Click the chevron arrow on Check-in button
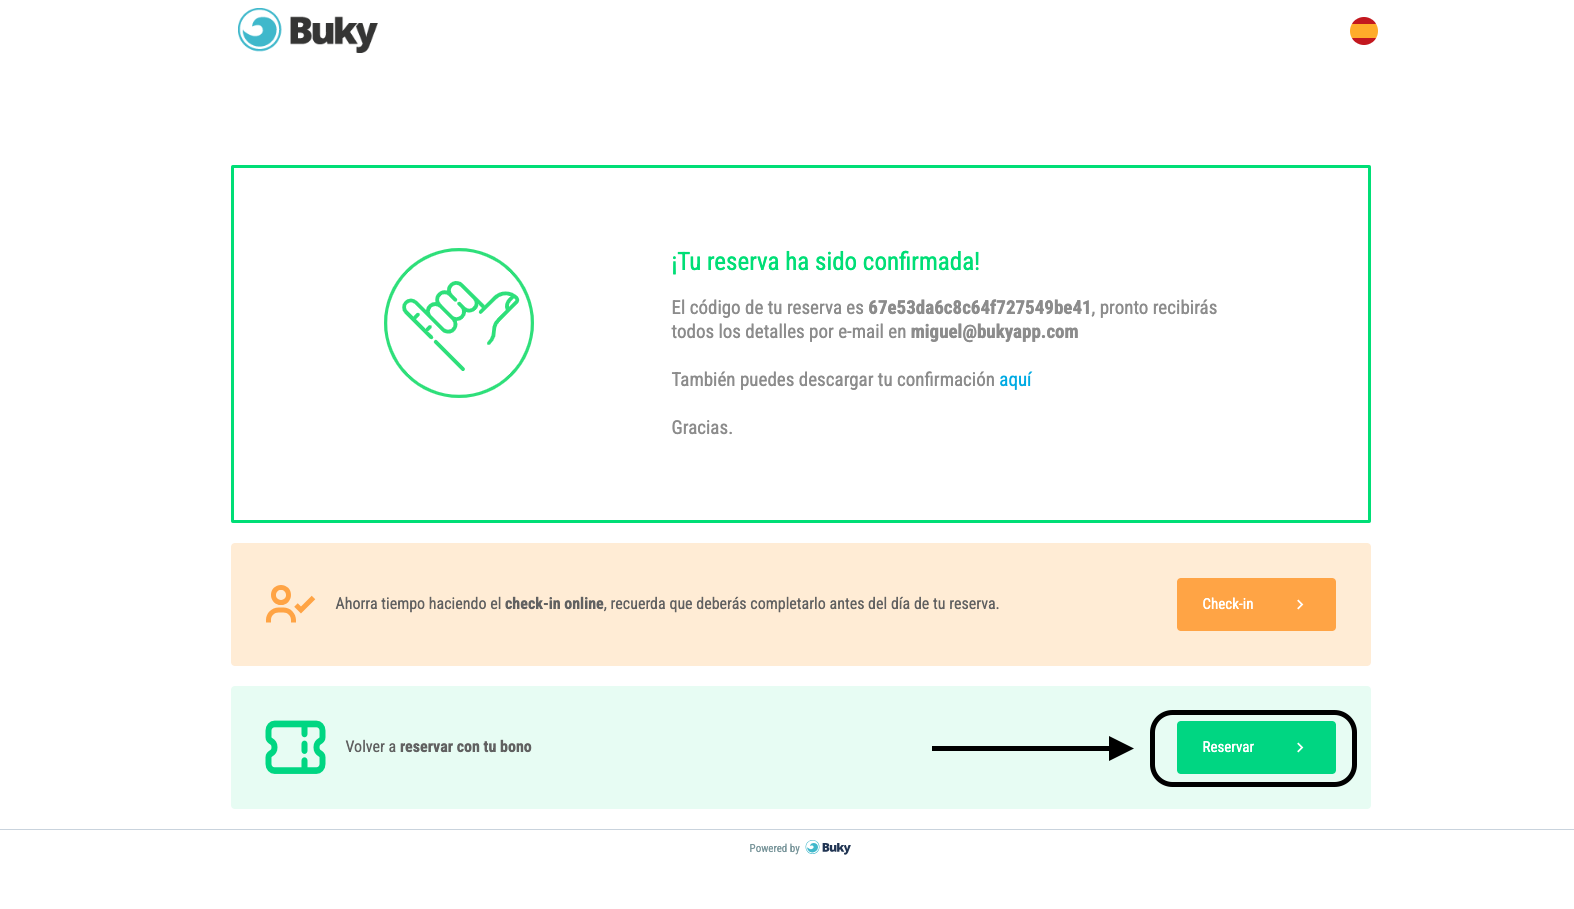The width and height of the screenshot is (1574, 909). pyautogui.click(x=1300, y=604)
